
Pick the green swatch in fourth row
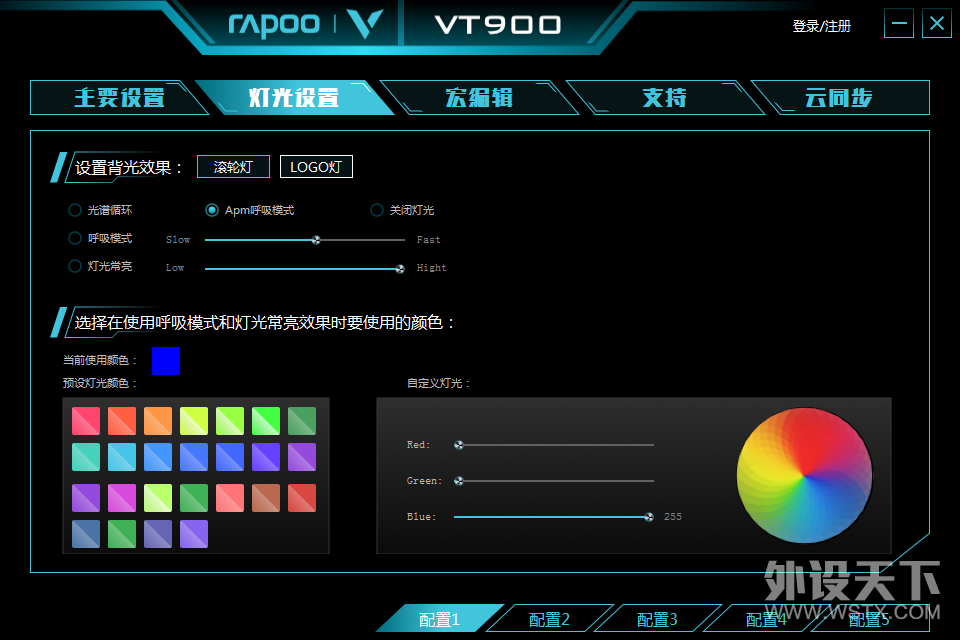pos(122,534)
